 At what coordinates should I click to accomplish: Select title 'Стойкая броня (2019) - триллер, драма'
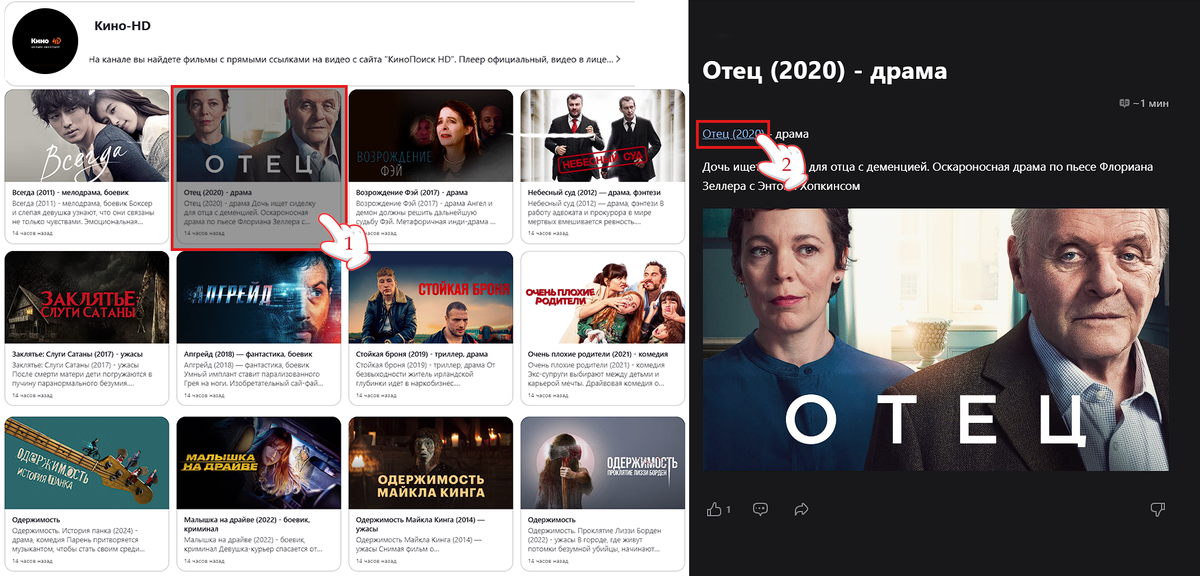point(424,354)
